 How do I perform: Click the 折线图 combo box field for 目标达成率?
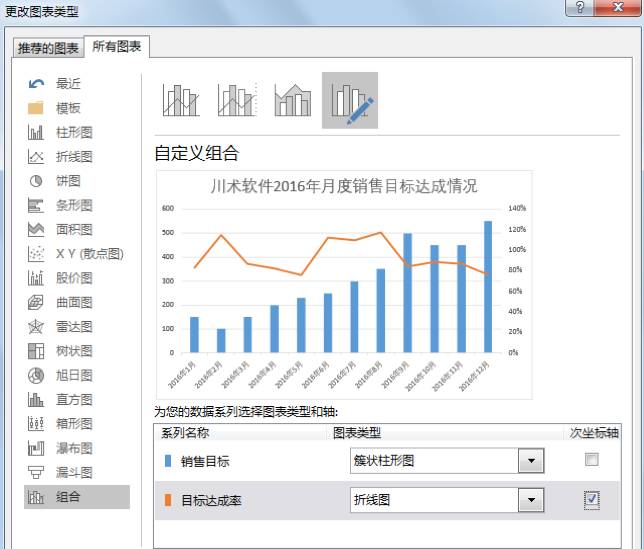(447, 500)
